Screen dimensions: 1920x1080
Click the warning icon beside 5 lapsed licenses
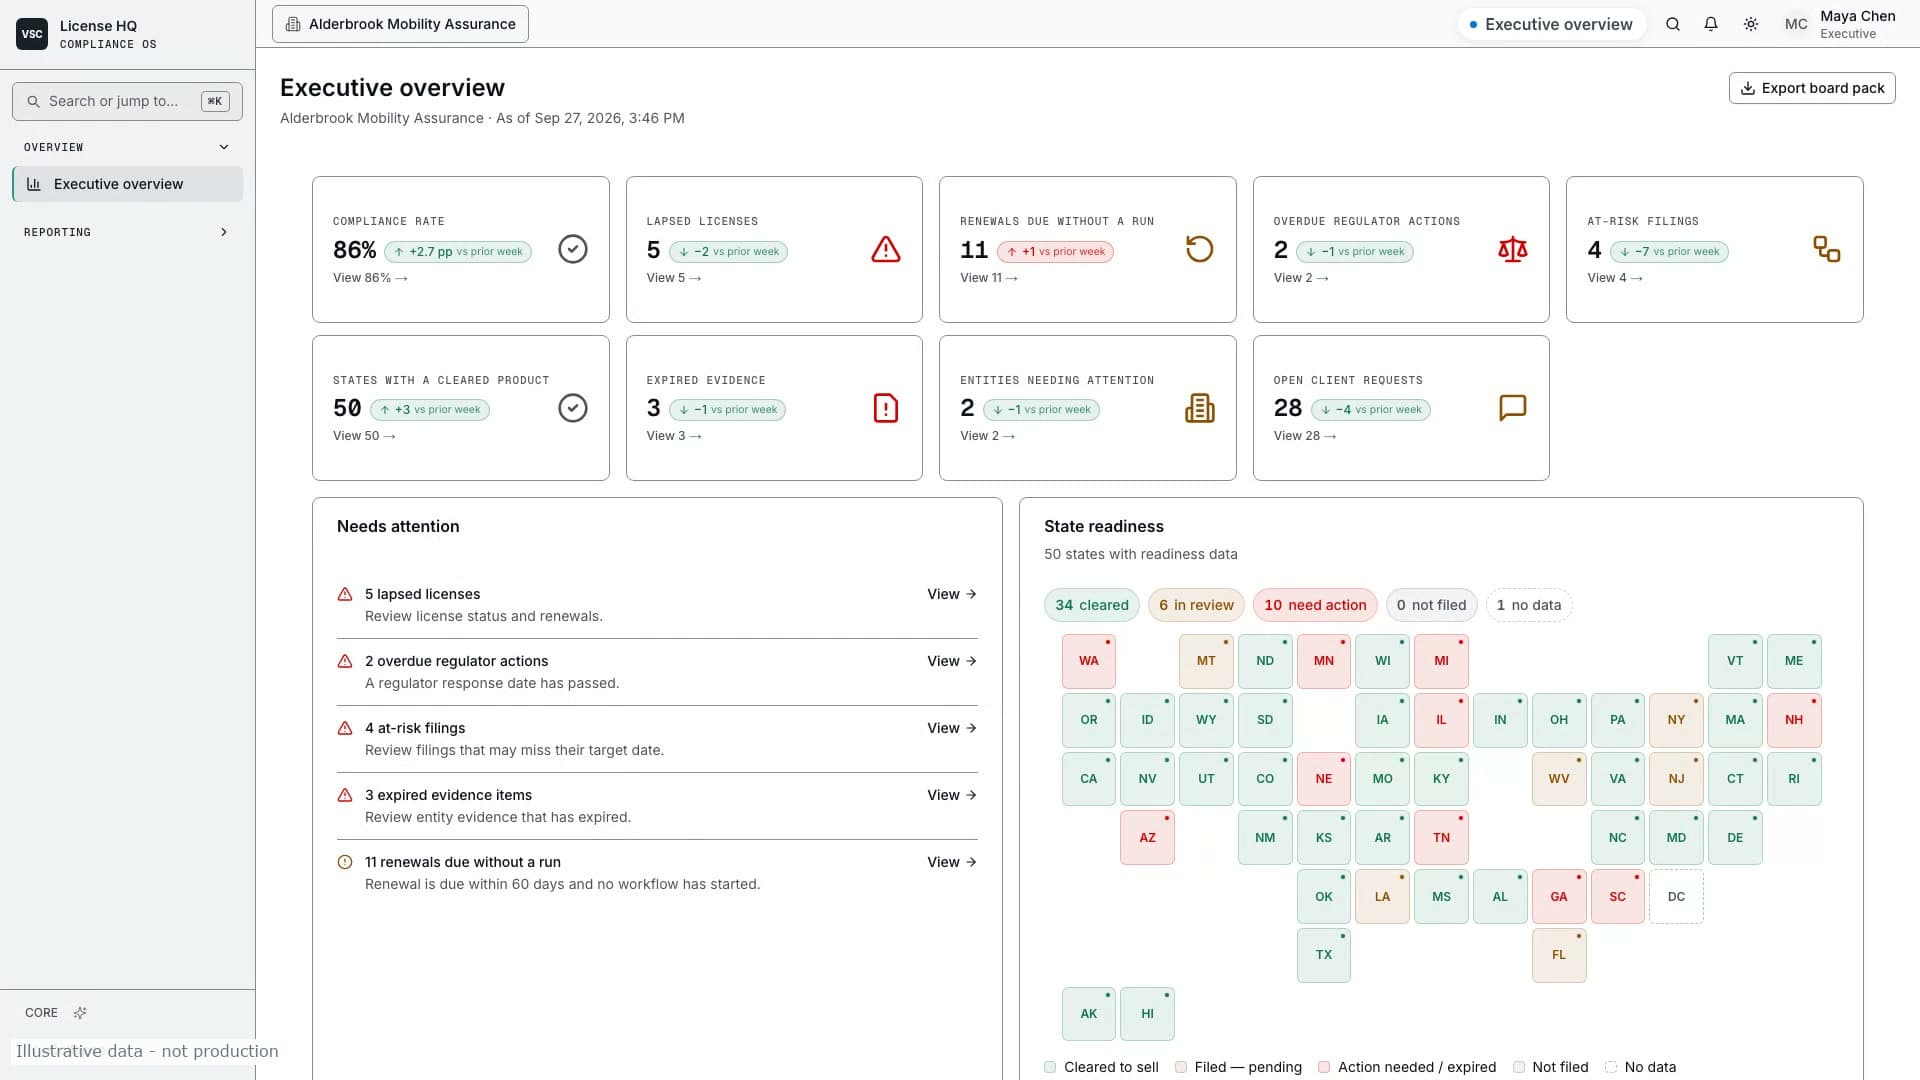(x=345, y=594)
